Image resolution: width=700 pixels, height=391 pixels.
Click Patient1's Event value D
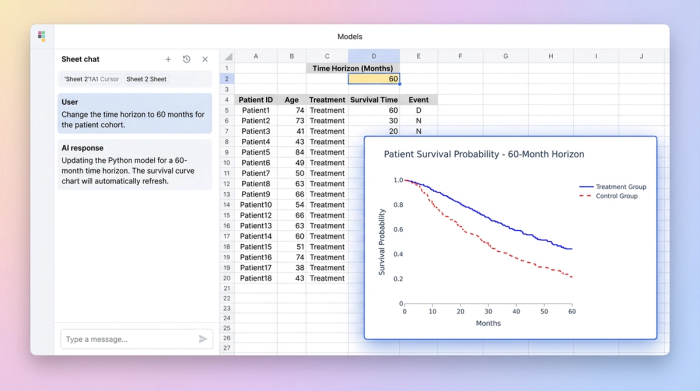tap(418, 110)
